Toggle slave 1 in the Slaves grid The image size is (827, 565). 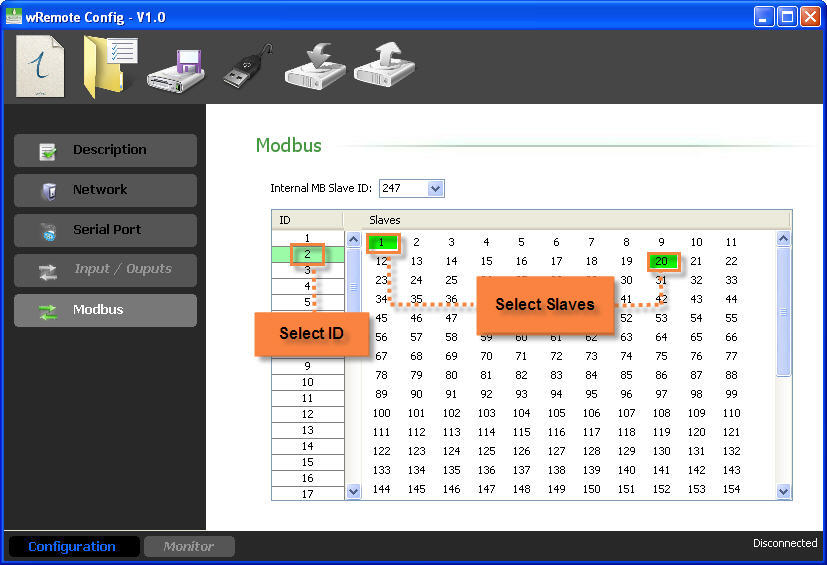(x=381, y=242)
